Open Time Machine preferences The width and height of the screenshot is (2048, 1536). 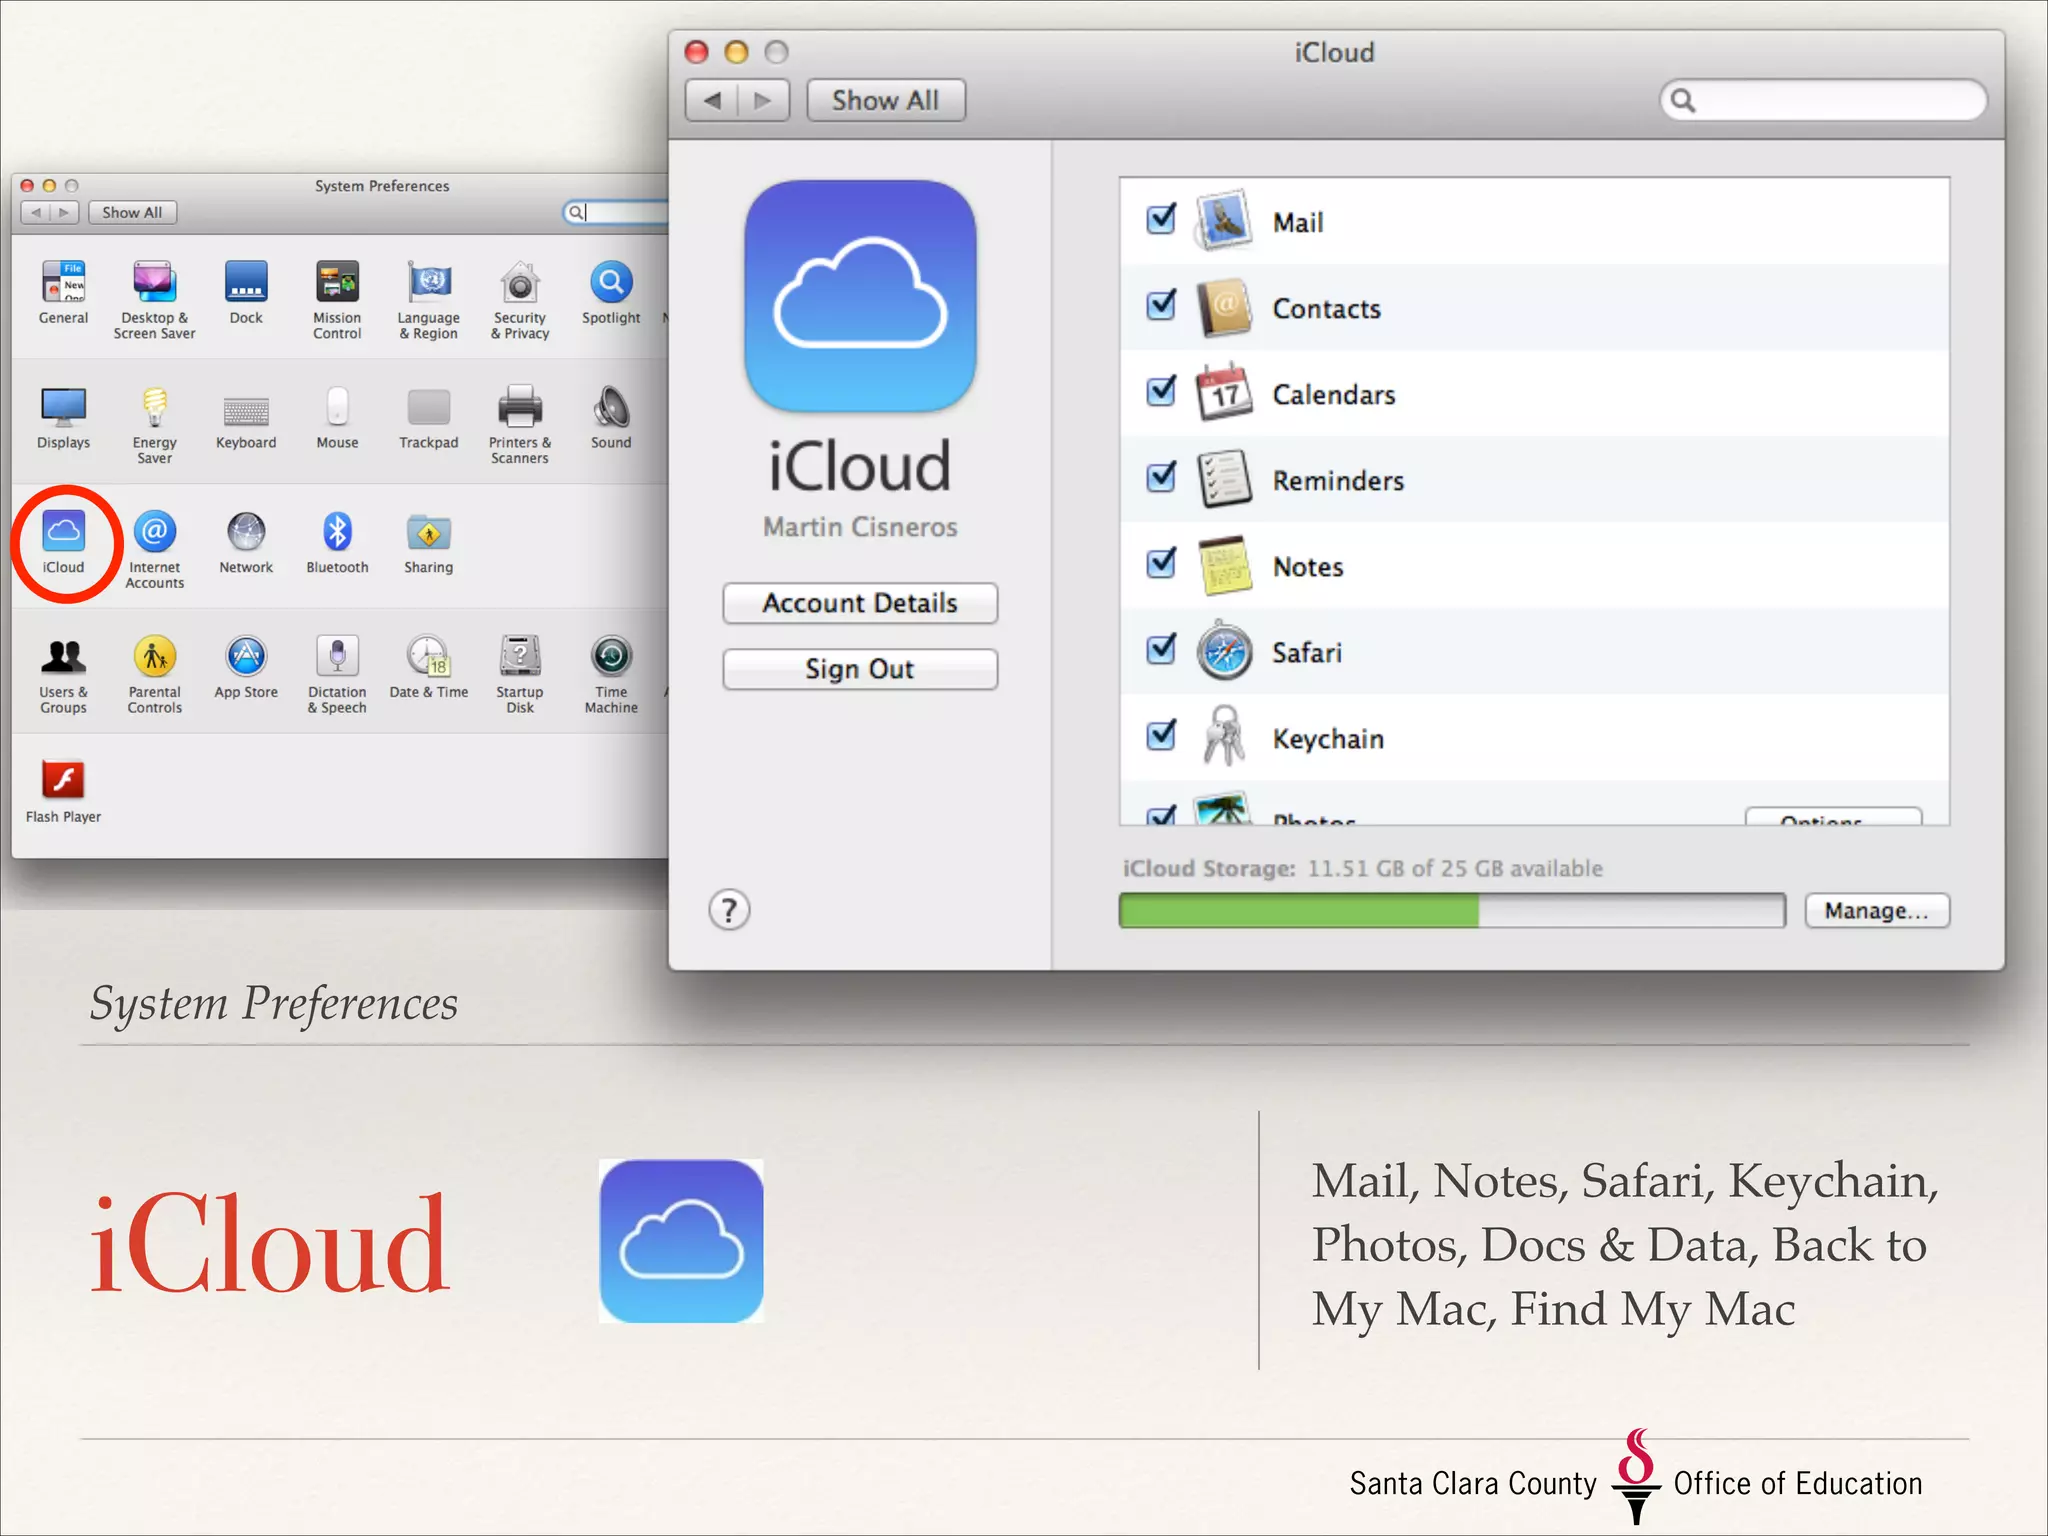click(x=611, y=673)
